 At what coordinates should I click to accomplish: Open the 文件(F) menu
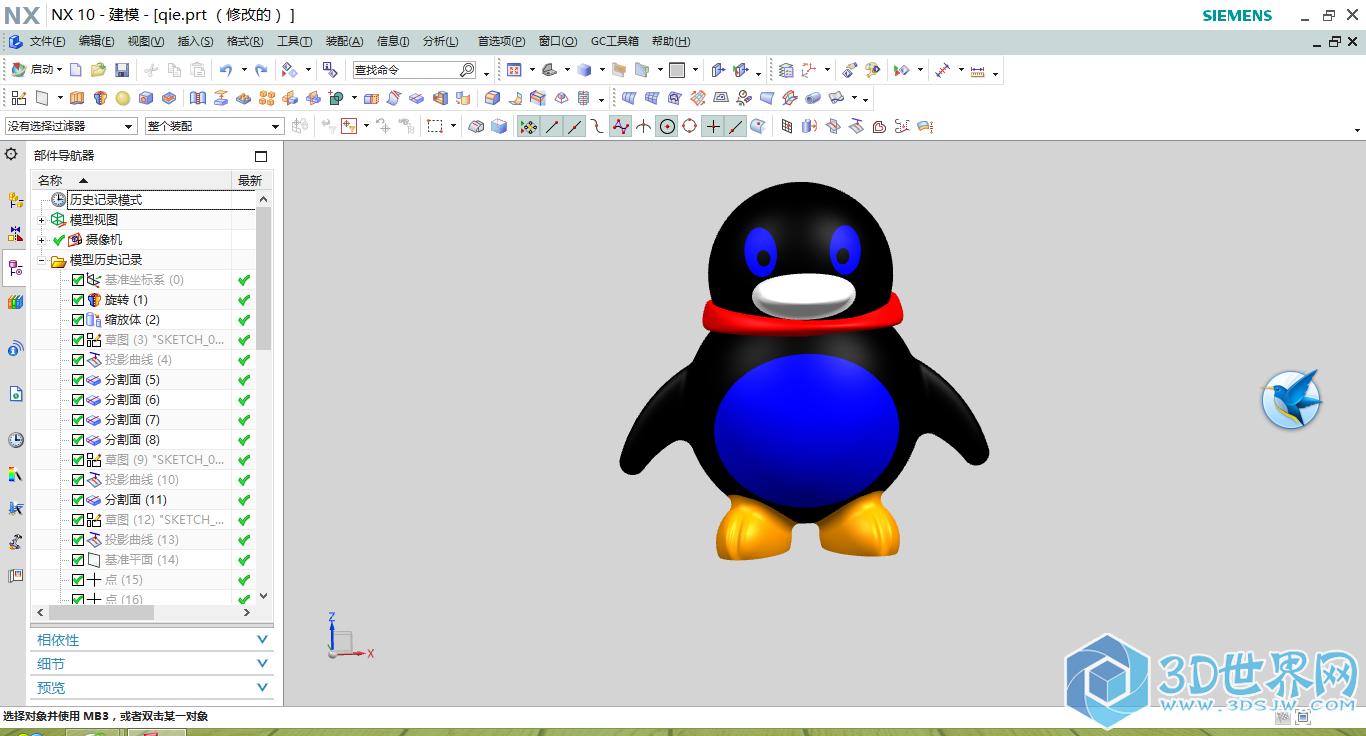(47, 41)
